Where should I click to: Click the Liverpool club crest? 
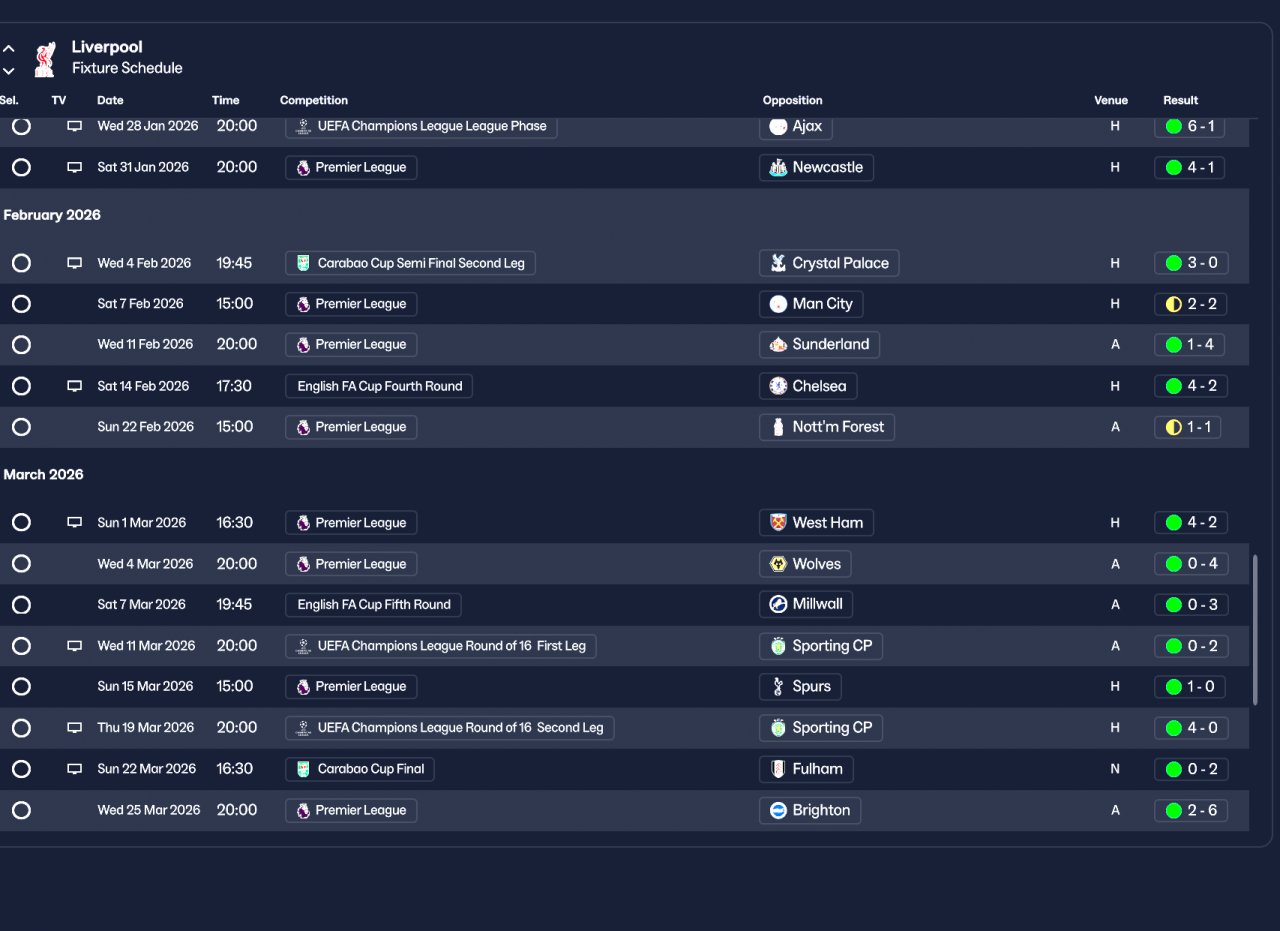pyautogui.click(x=44, y=59)
